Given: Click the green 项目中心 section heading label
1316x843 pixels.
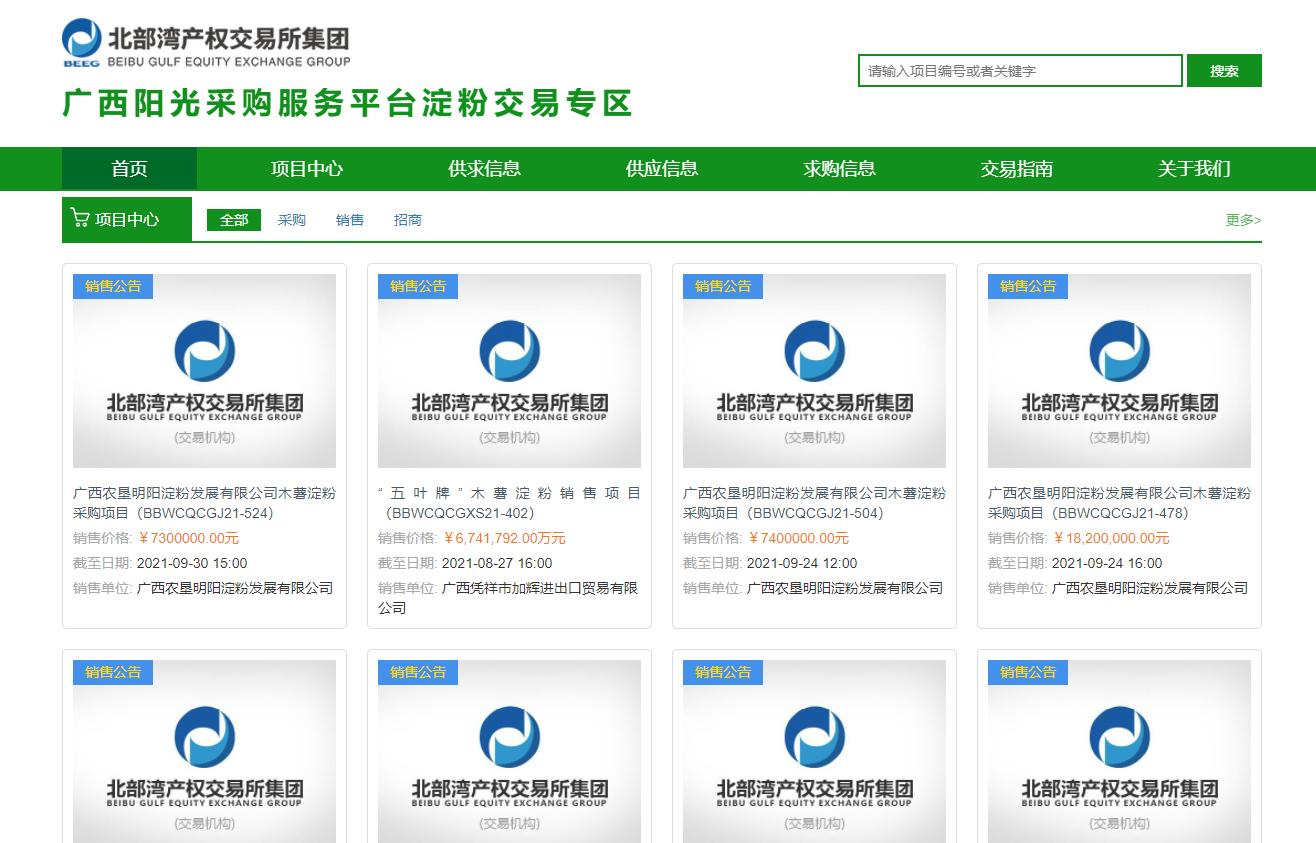Looking at the screenshot, I should tap(127, 219).
